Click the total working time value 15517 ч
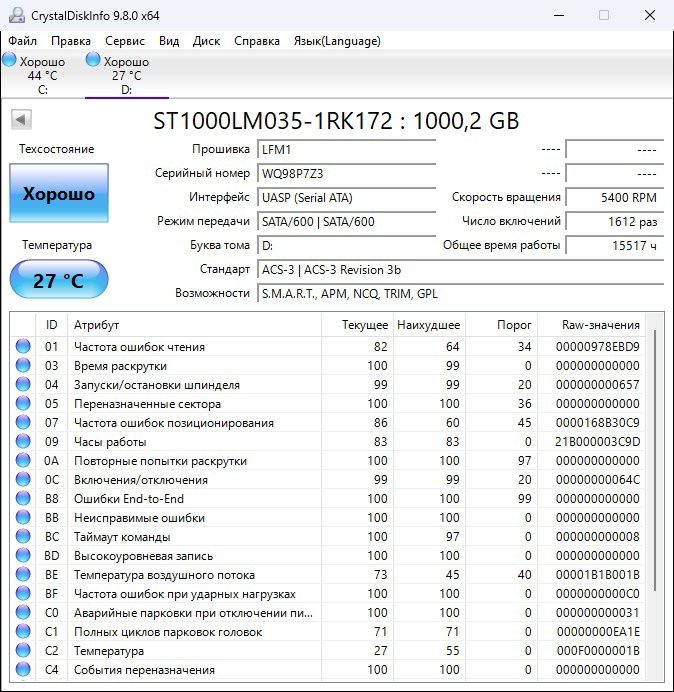Viewport: 674px width, 692px height. 614,245
